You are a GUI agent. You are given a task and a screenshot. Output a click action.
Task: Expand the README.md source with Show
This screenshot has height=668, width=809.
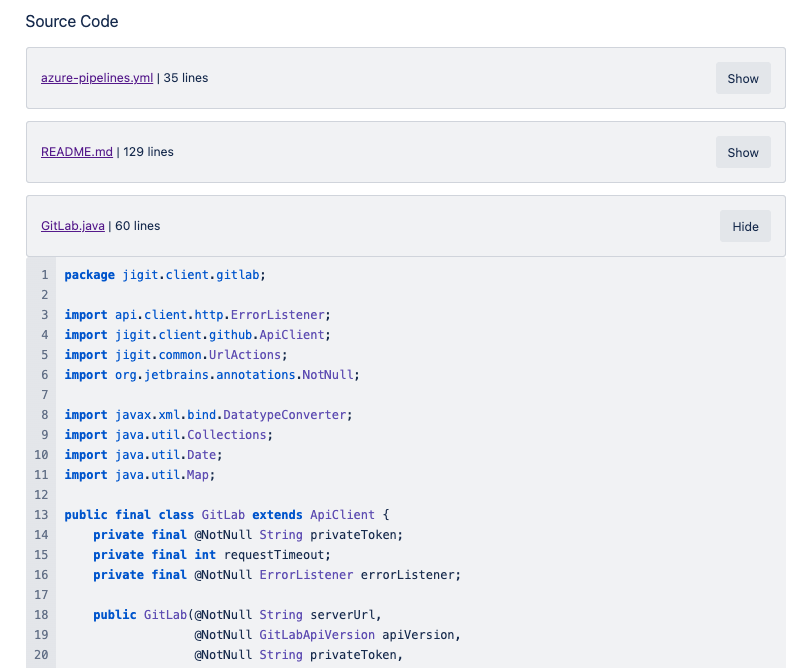[x=742, y=152]
